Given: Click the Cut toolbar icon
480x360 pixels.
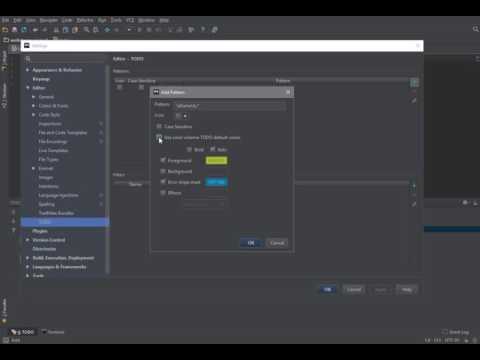Looking at the screenshot, I should pos(56,30).
